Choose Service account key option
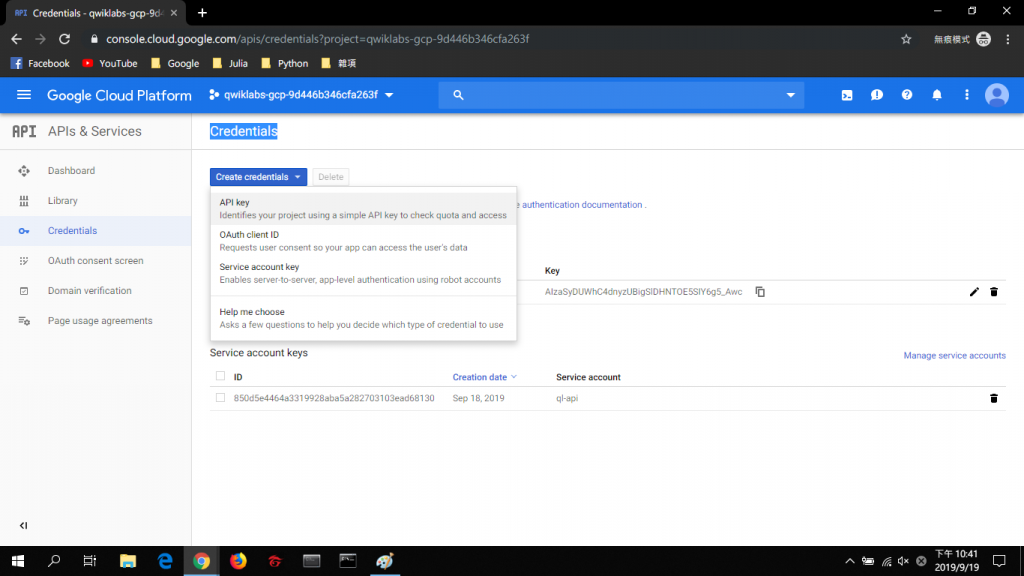Screen dimensions: 1024x576 pyautogui.click(x=363, y=273)
